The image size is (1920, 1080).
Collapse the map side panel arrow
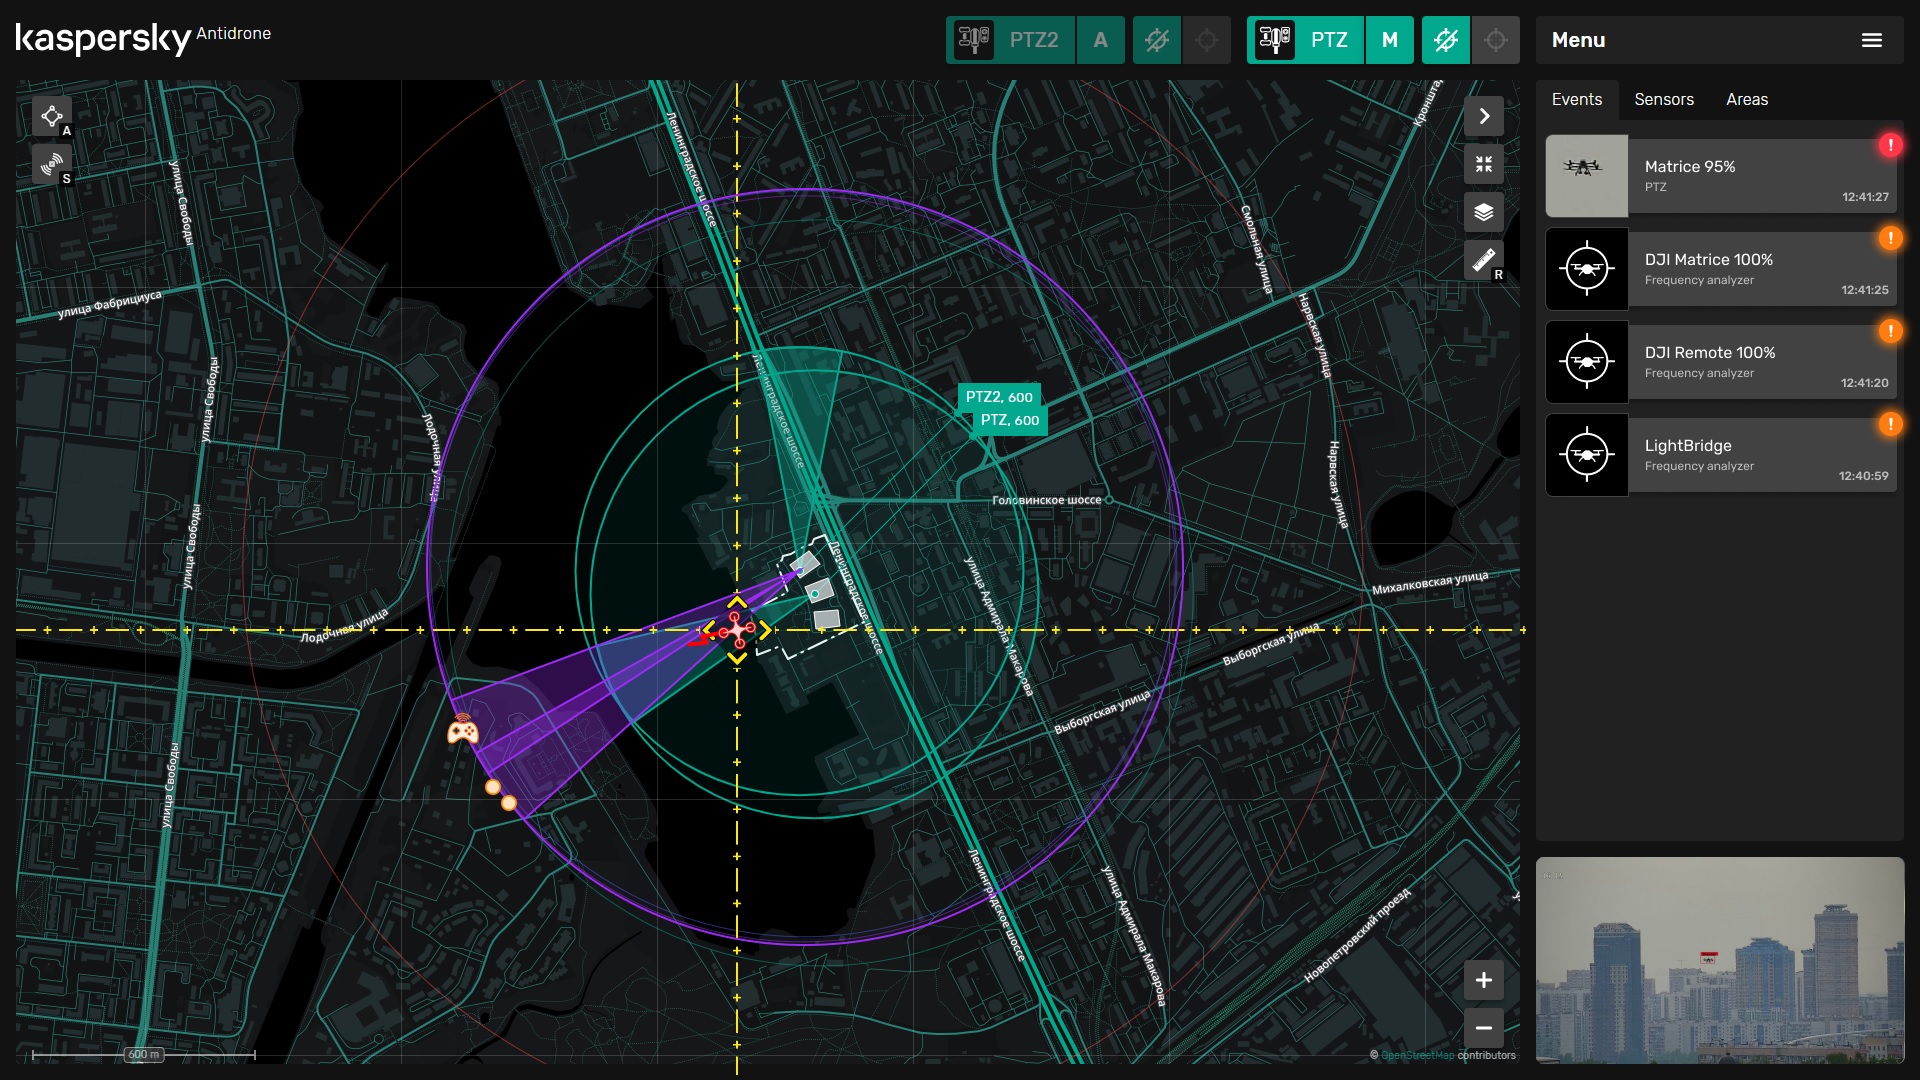tap(1484, 116)
